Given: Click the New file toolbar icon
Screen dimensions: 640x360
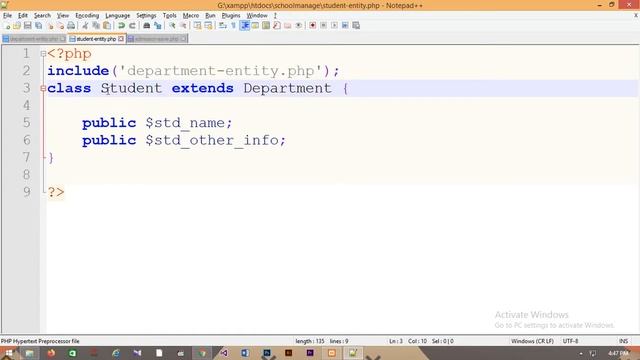Looking at the screenshot, I should (x=7, y=26).
